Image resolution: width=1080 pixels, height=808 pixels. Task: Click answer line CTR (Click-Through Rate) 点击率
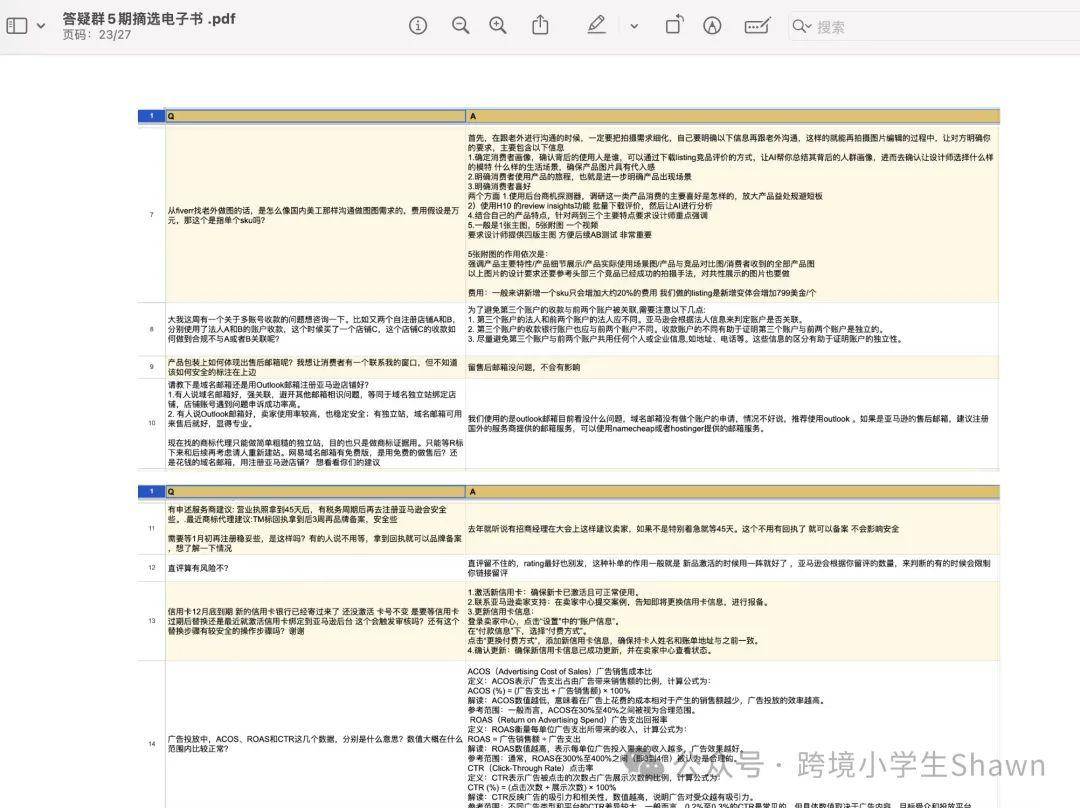[x=530, y=767]
